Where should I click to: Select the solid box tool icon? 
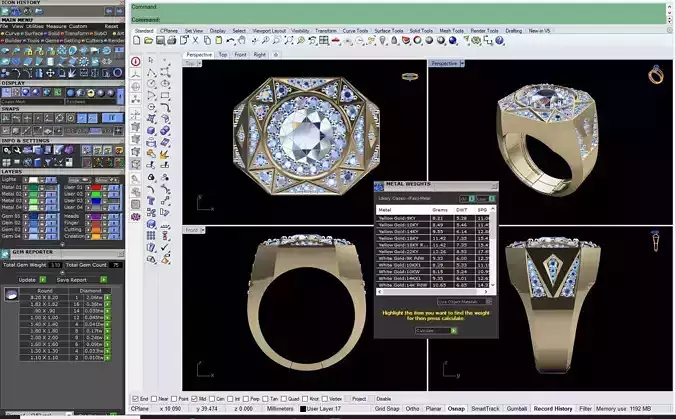tap(151, 130)
